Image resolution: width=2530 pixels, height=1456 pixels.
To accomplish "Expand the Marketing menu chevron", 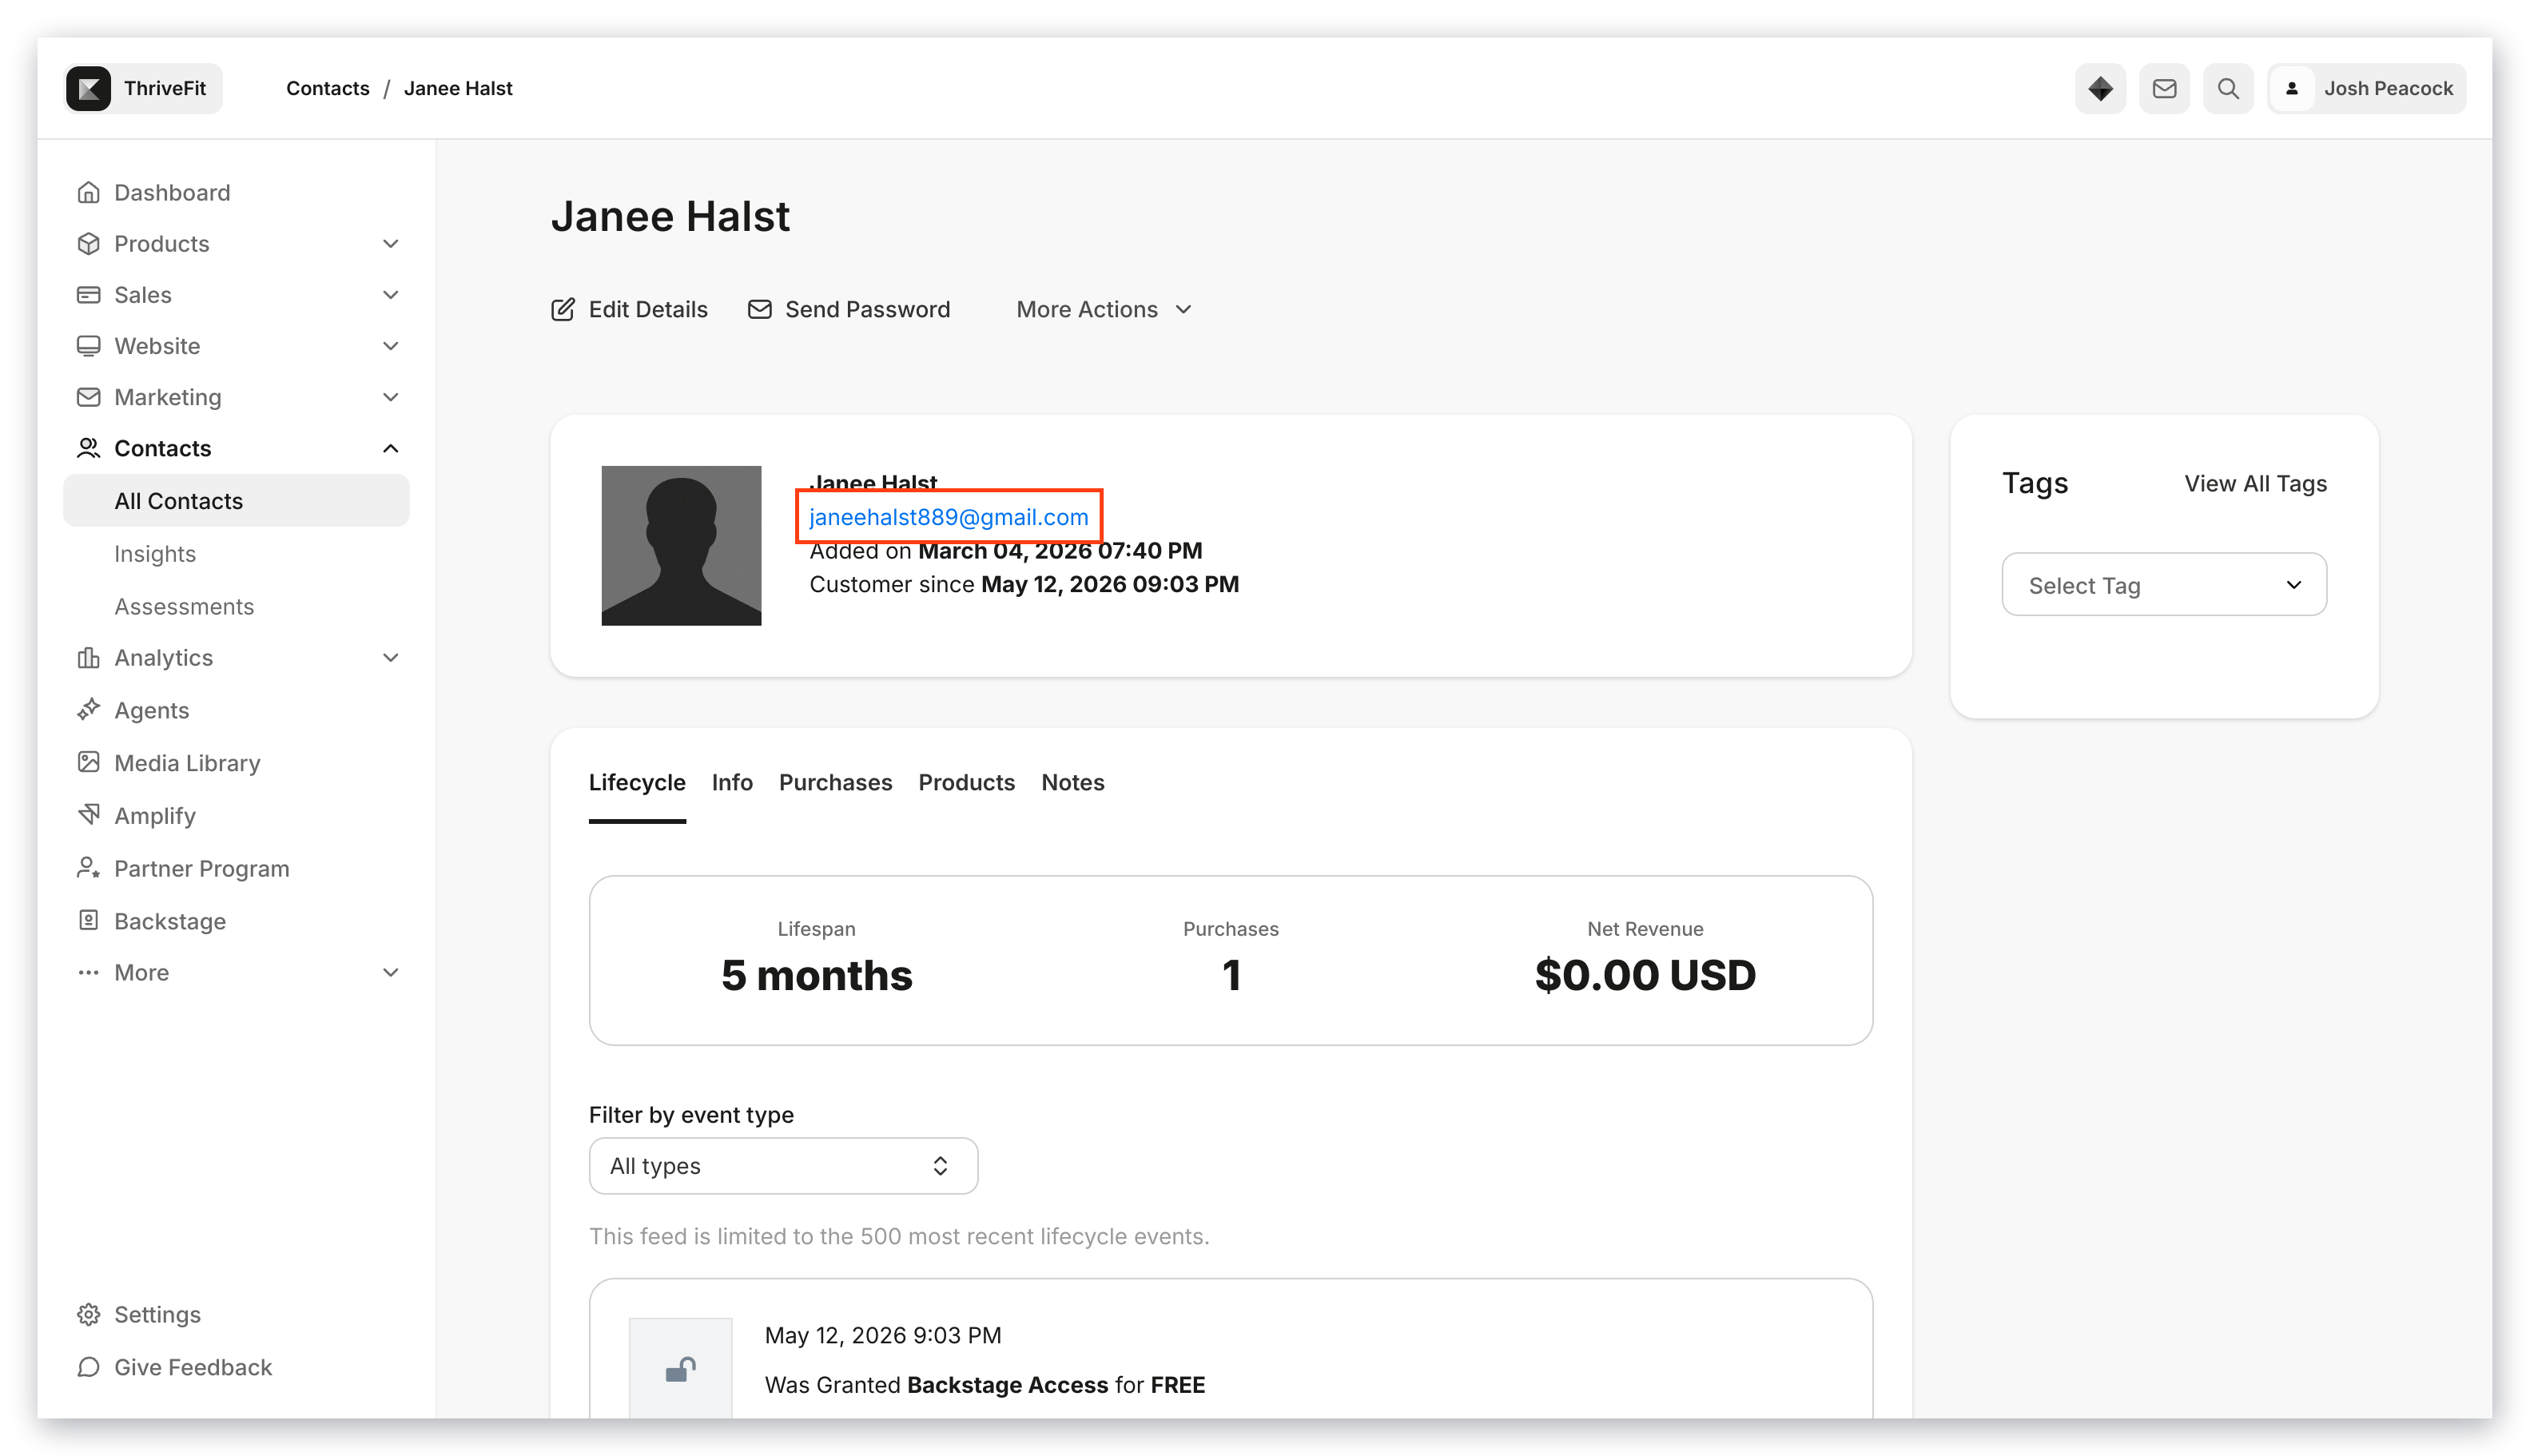I will click(x=390, y=396).
